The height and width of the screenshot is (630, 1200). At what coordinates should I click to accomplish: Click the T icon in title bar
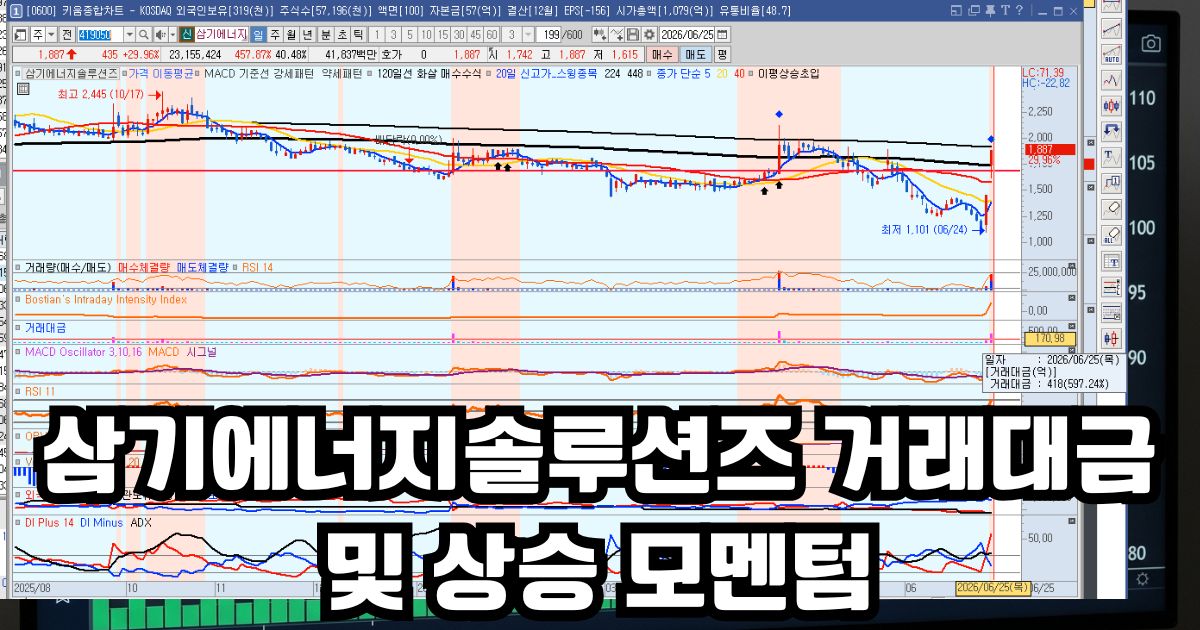tap(1005, 10)
